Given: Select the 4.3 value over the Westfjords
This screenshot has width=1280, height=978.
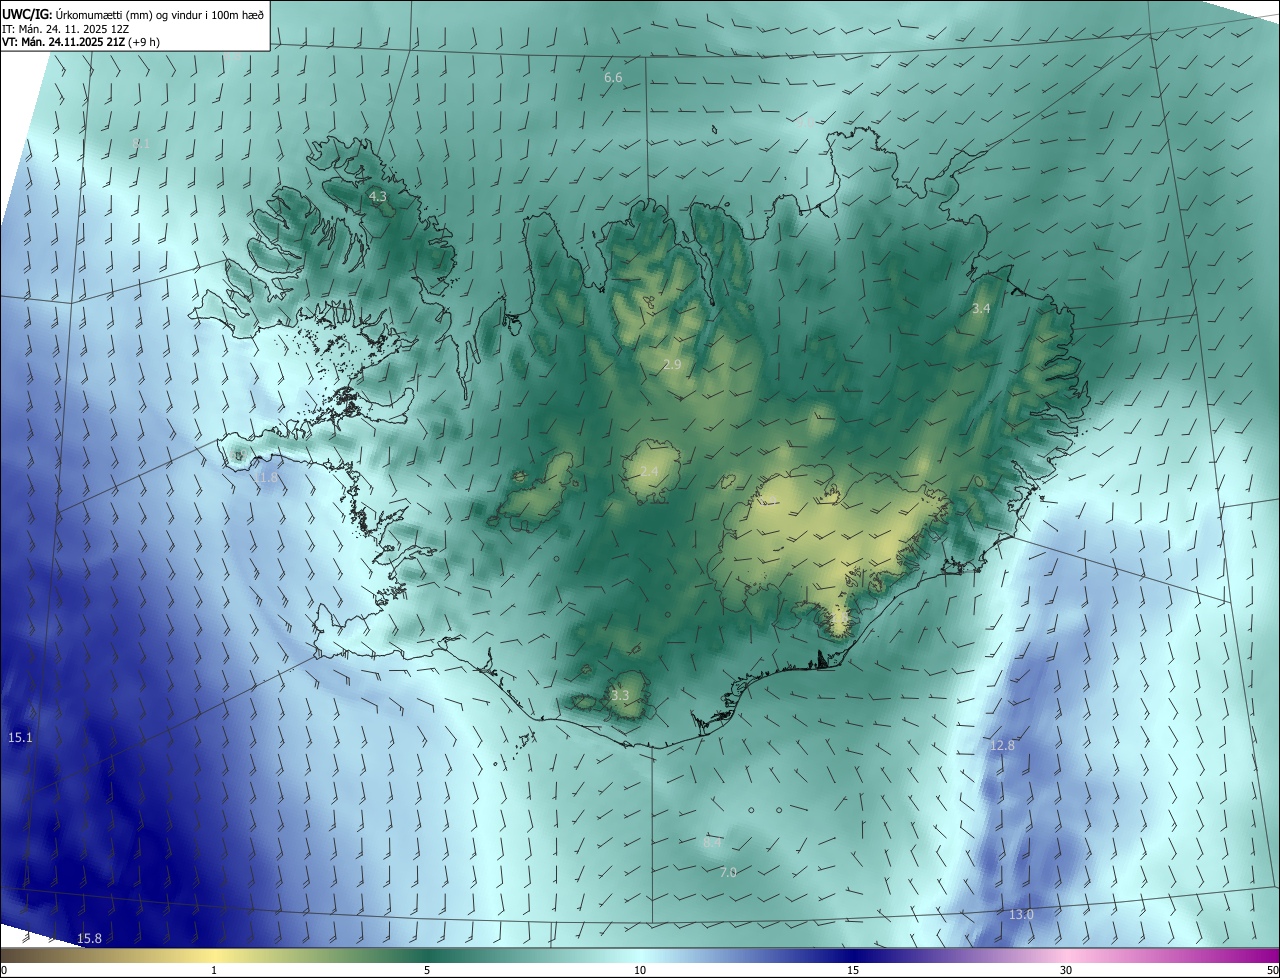Looking at the screenshot, I should 377,197.
